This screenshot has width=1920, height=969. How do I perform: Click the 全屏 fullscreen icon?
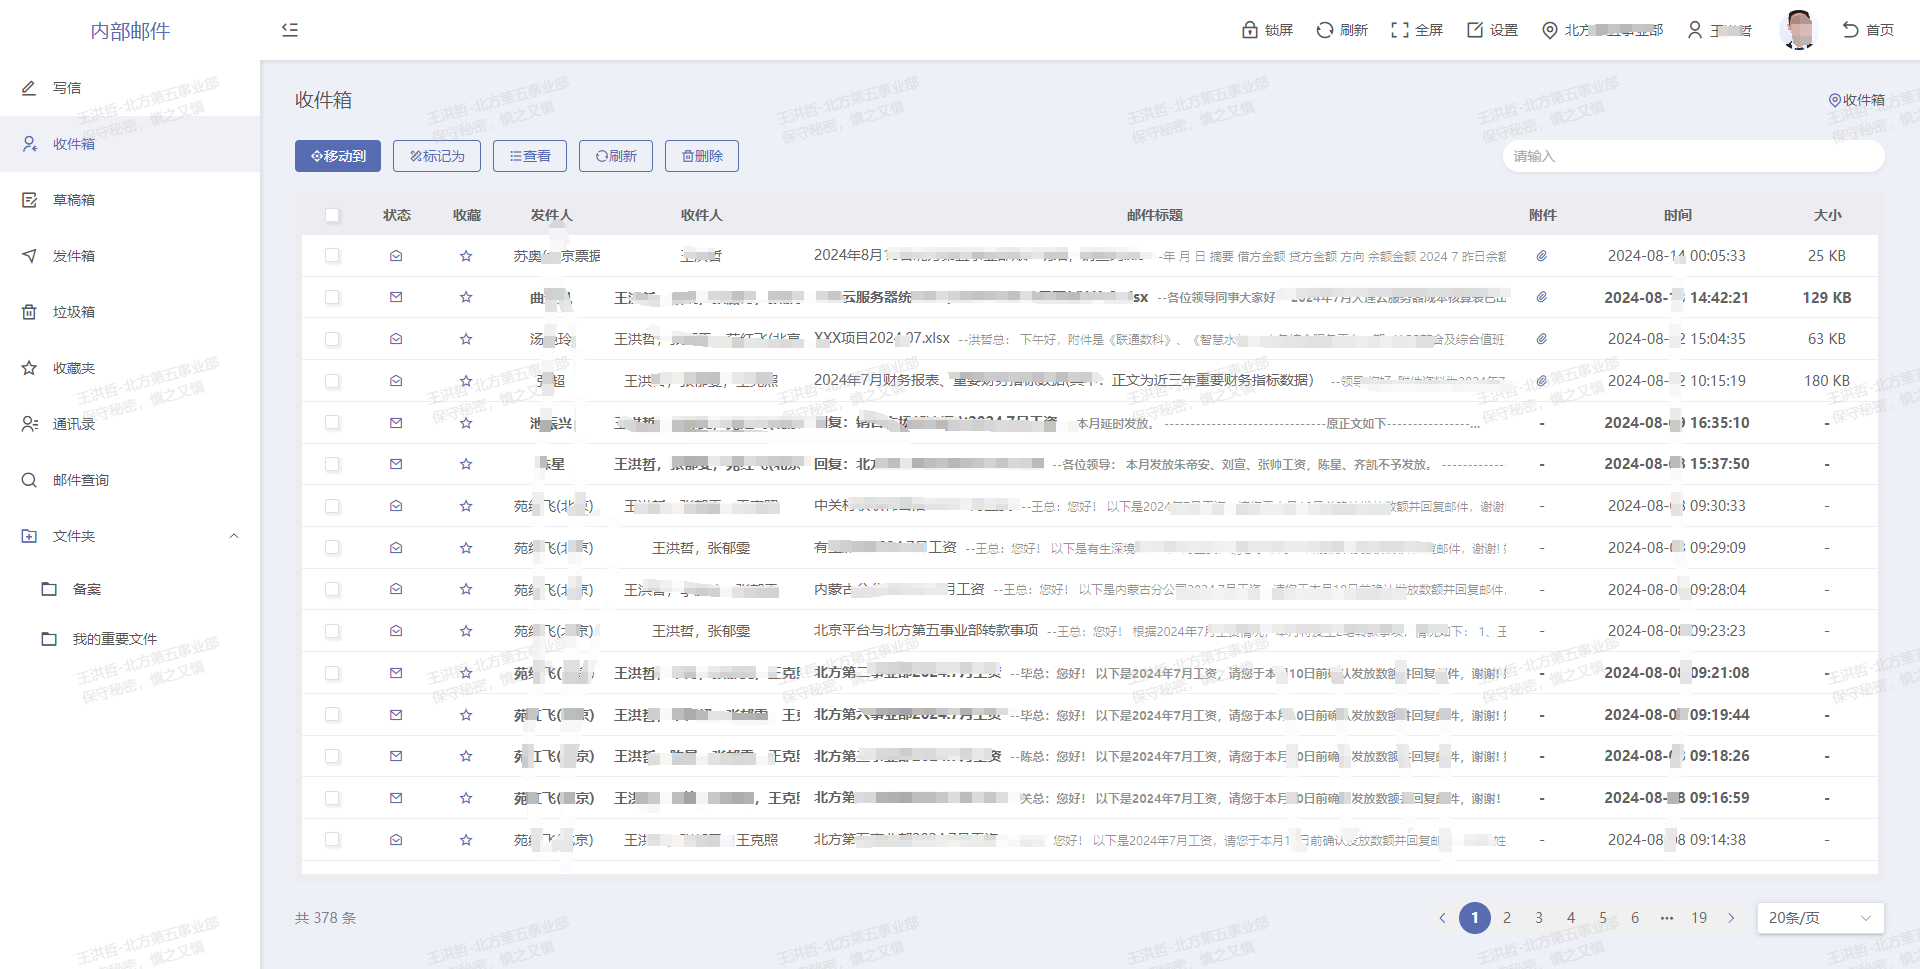(1400, 30)
